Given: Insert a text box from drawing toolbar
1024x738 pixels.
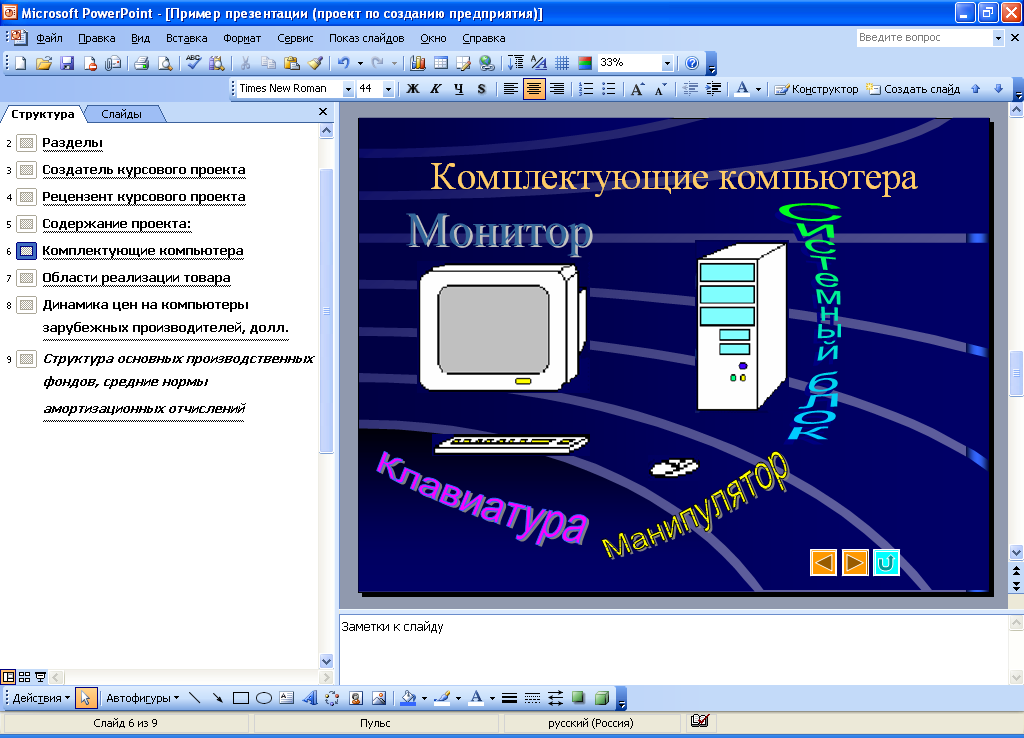Looking at the screenshot, I should click(x=287, y=698).
